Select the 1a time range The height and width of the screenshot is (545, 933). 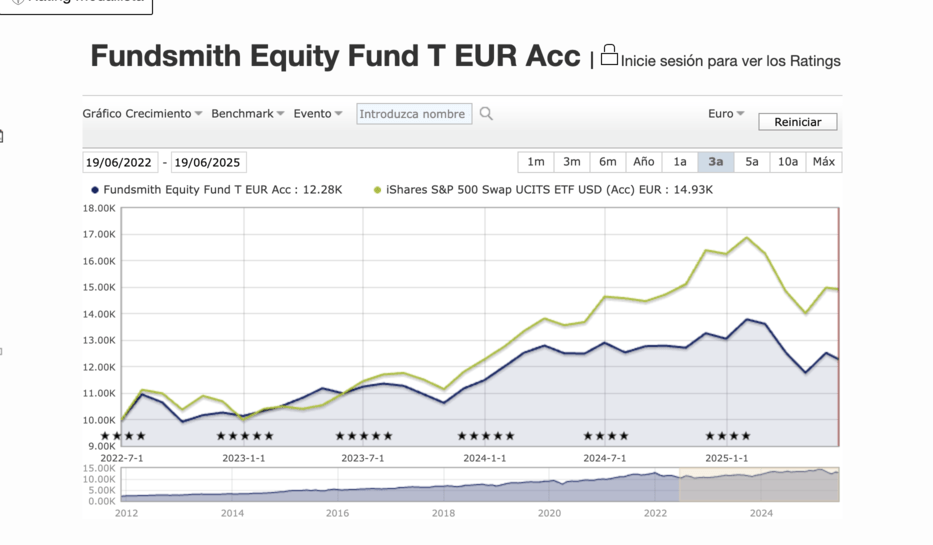680,162
